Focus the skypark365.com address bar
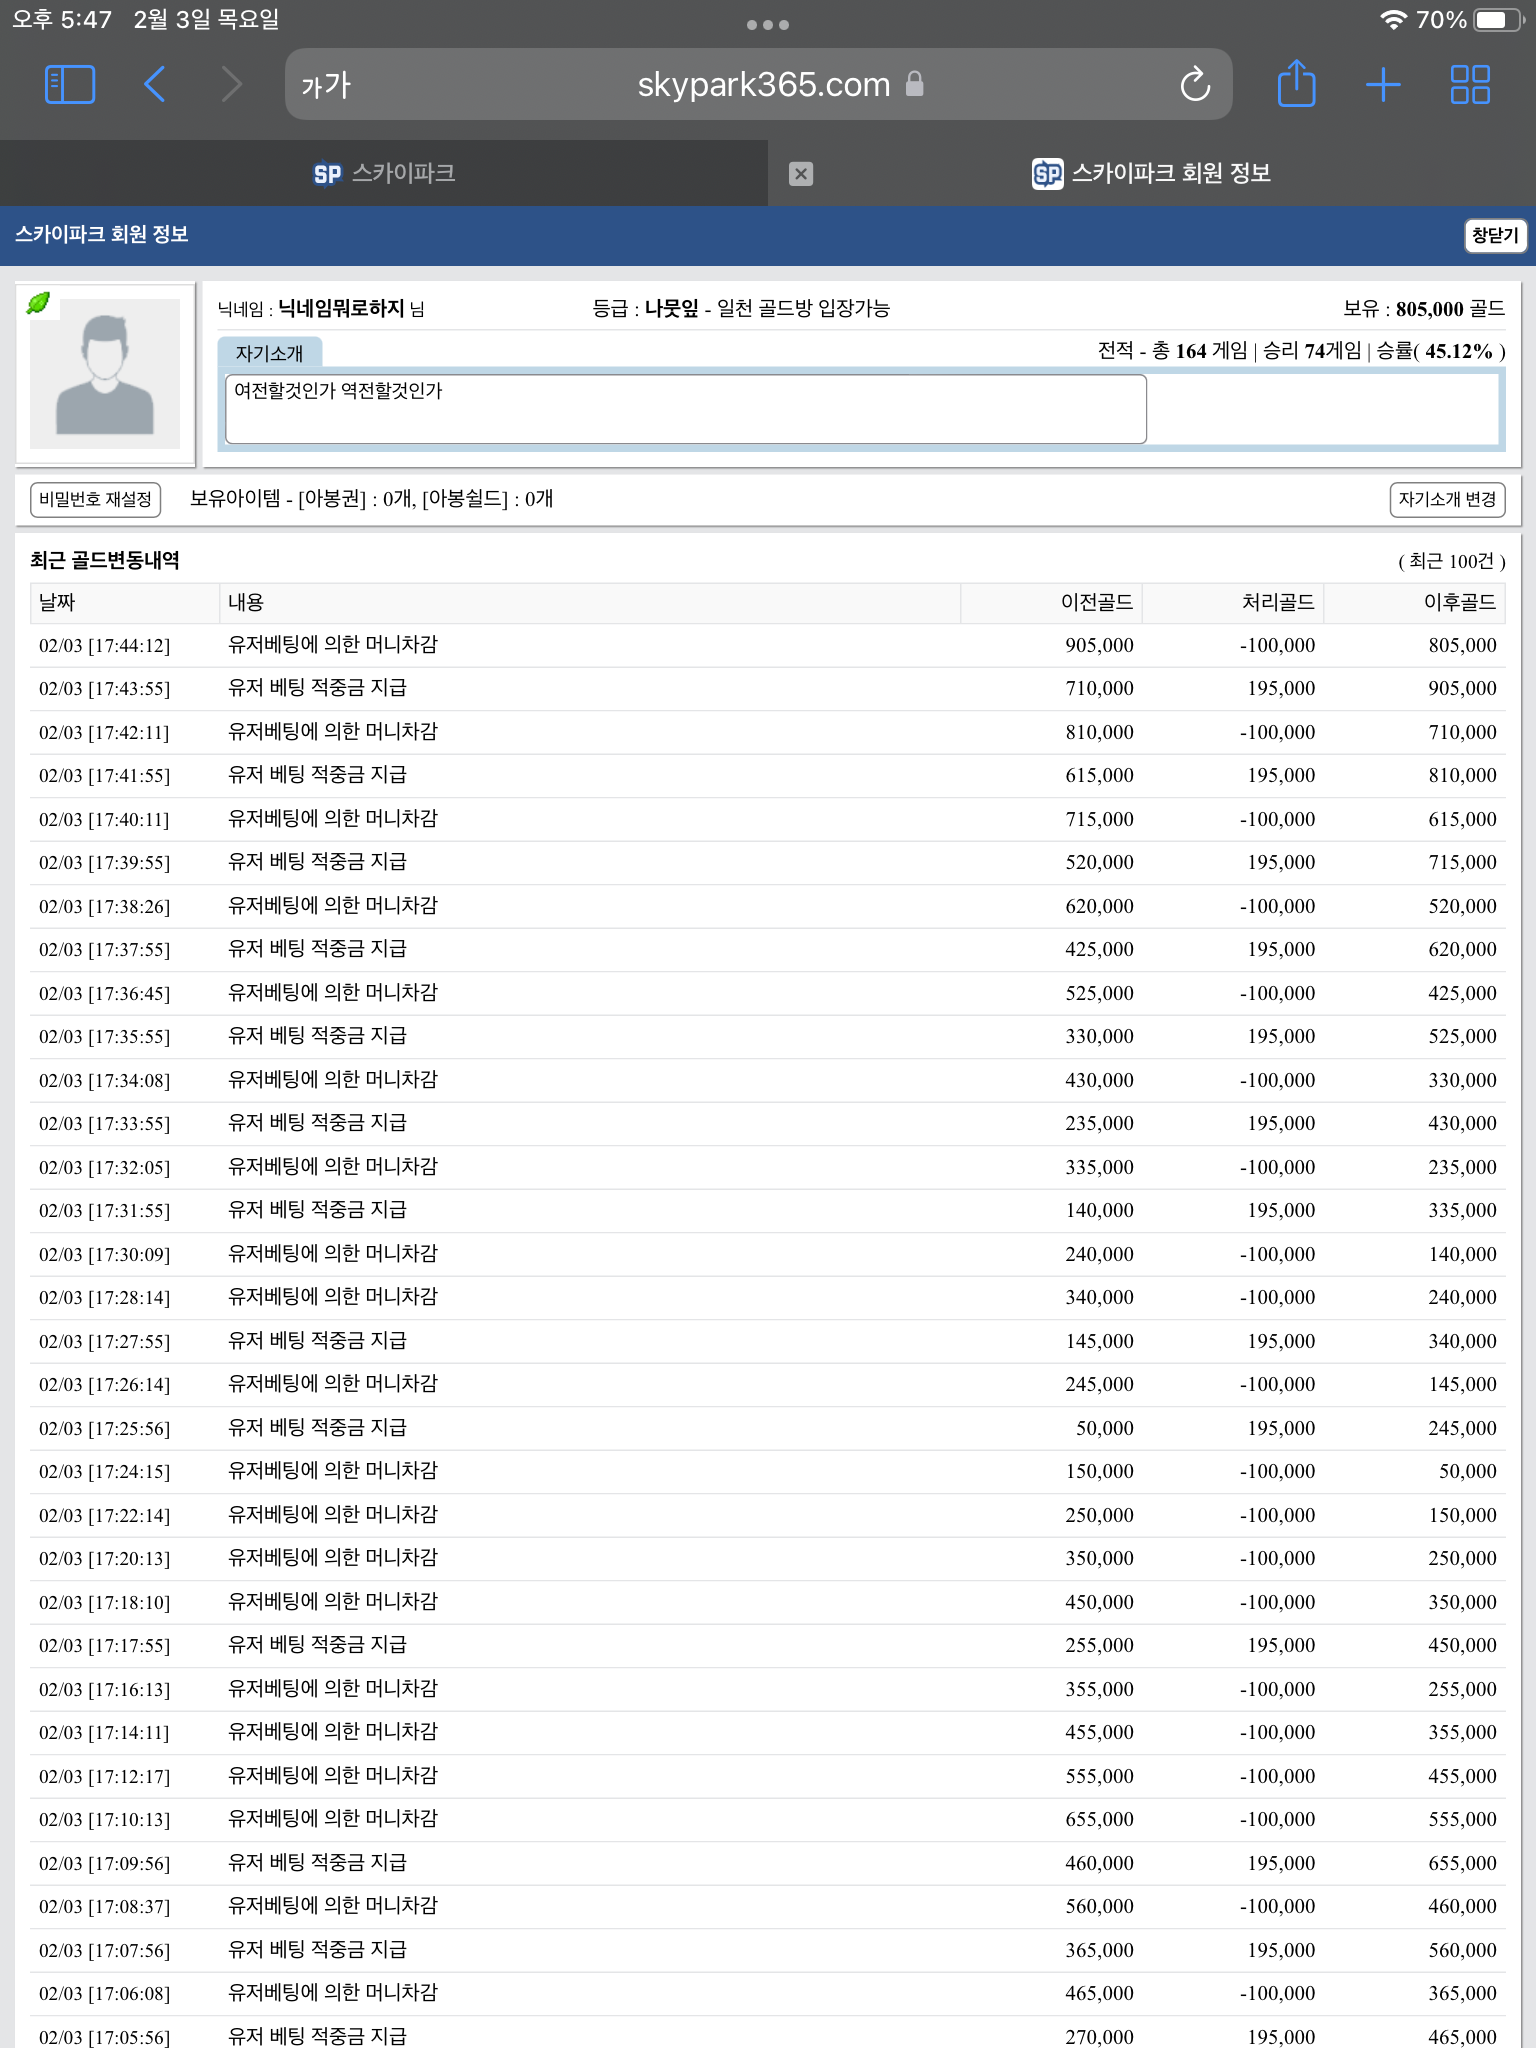Screen dimensions: 1536x2048 (758, 85)
